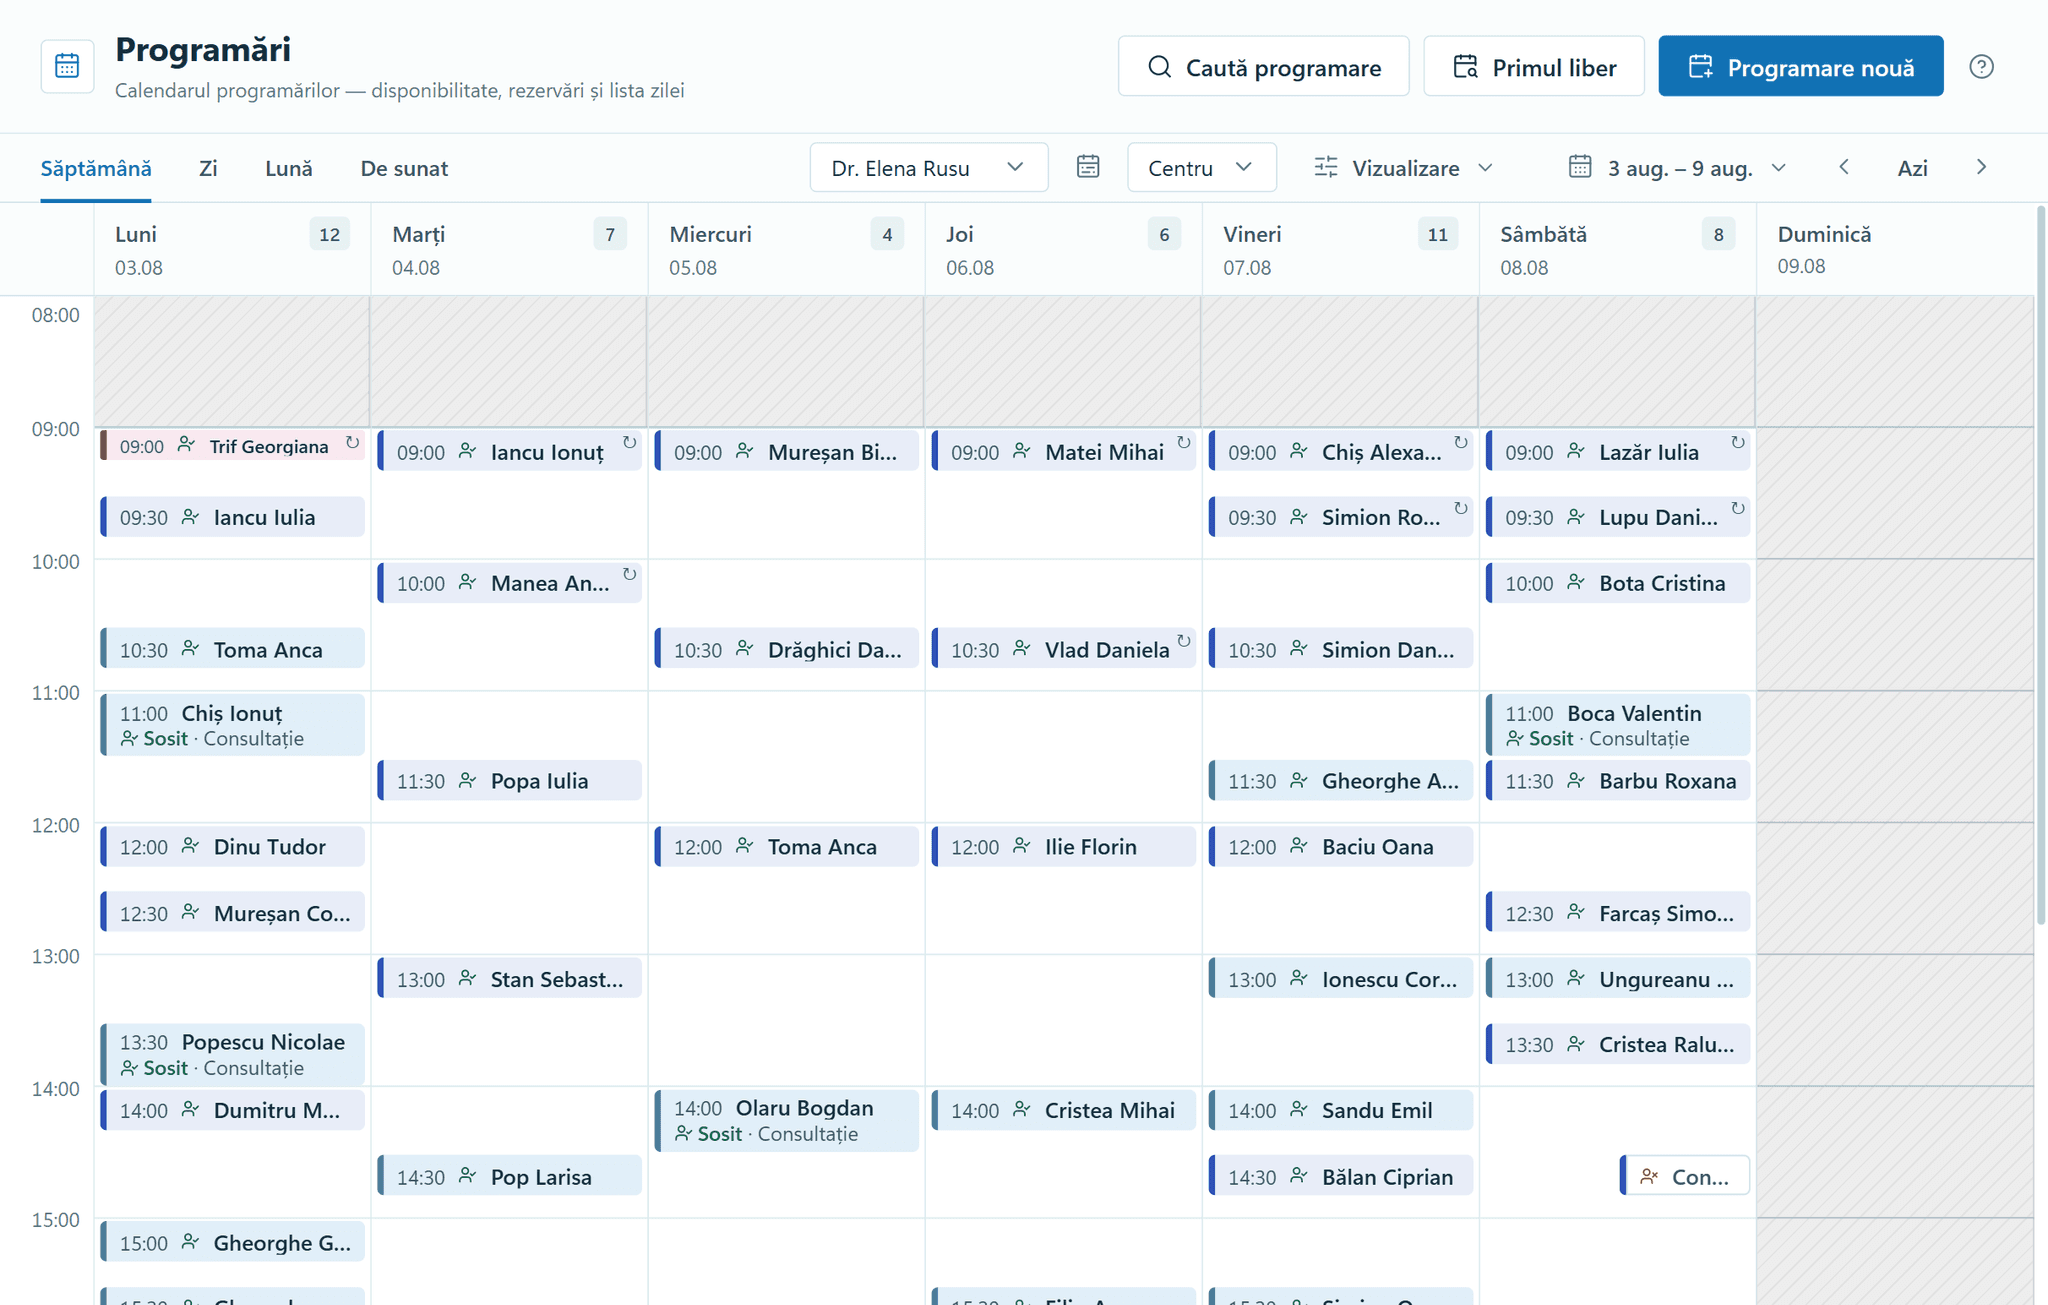Open Bălan Ciprian 14:30 appointment
This screenshot has width=2048, height=1305.
(x=1341, y=1176)
